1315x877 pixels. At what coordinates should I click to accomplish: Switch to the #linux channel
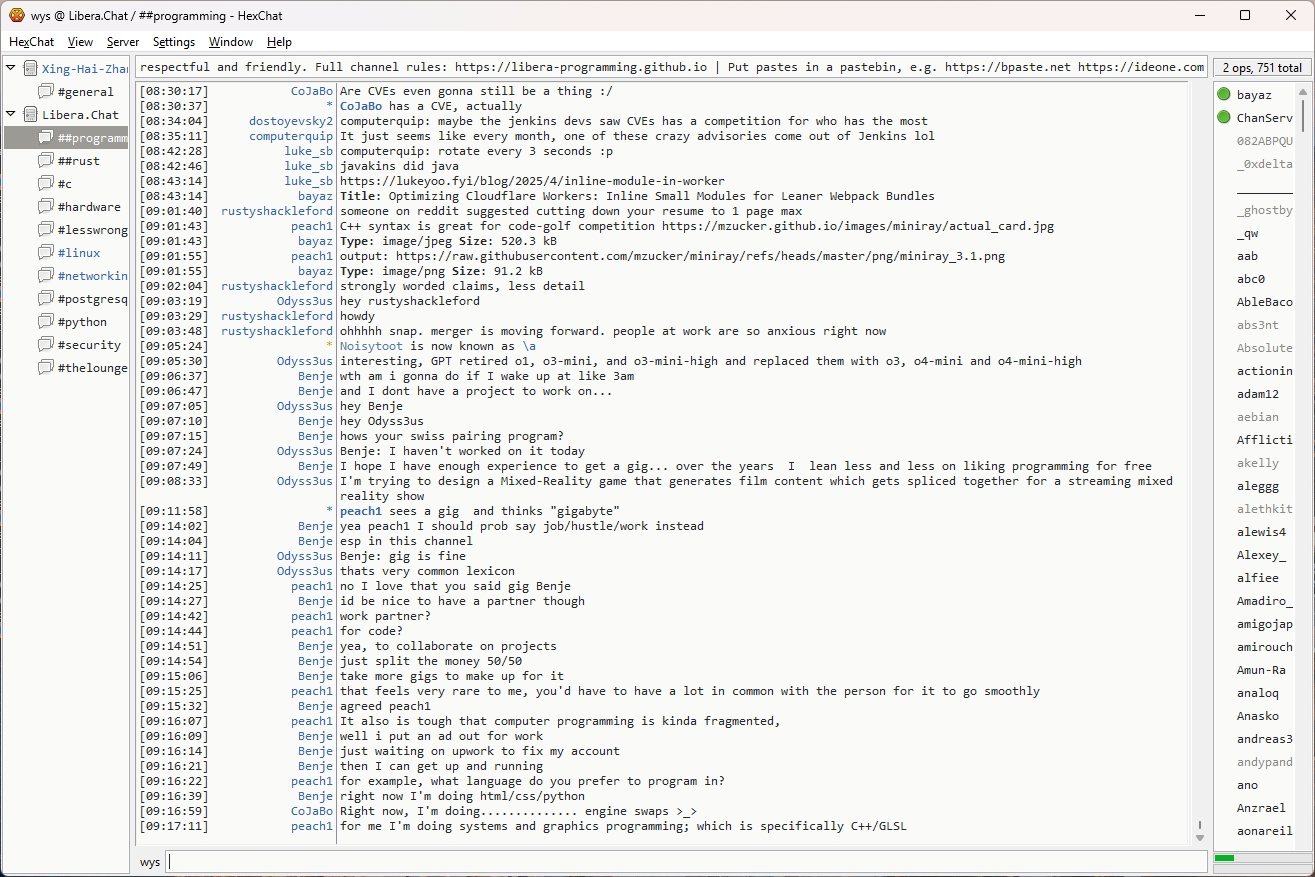point(78,253)
